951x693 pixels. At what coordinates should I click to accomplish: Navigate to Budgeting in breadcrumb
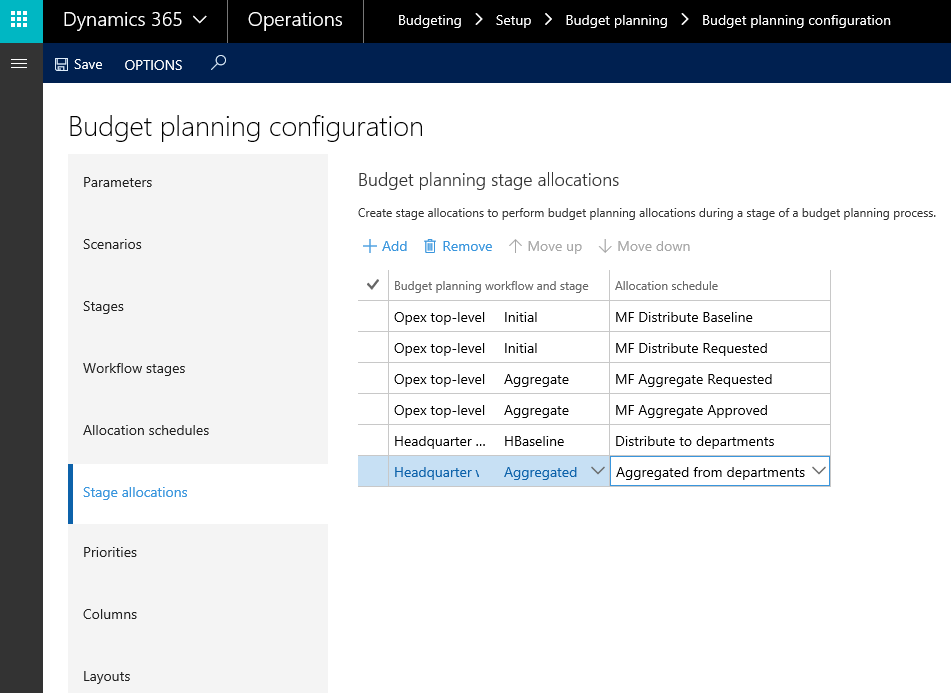click(429, 20)
